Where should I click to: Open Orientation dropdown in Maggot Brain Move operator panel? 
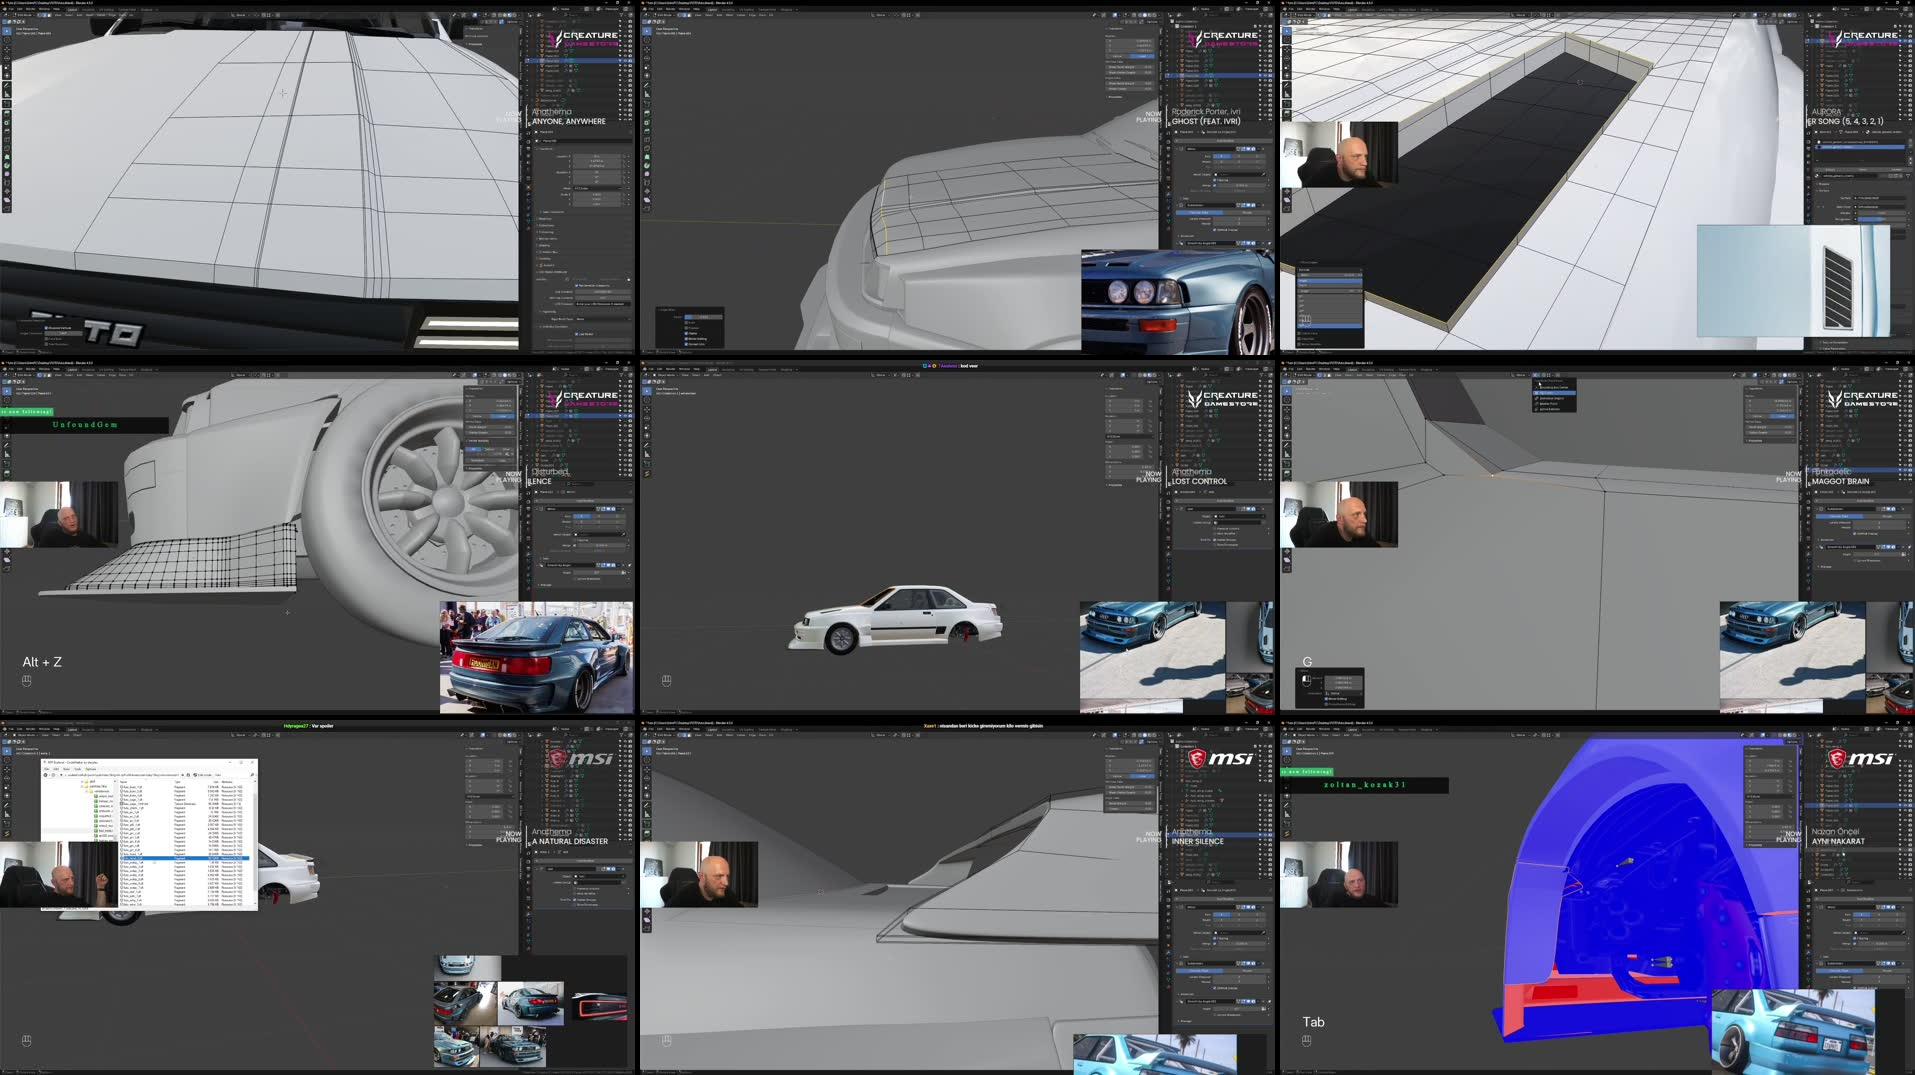[1343, 694]
